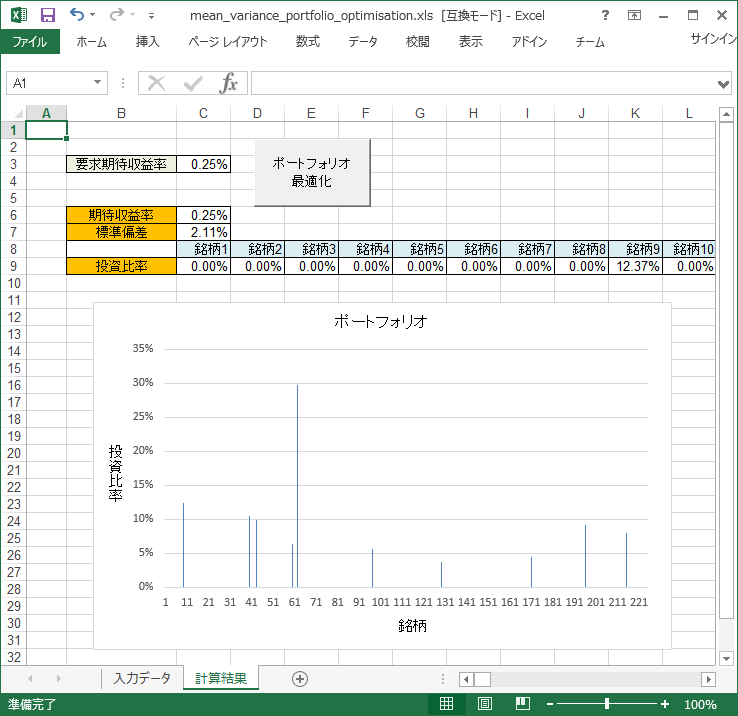Screen dimensions: 738x716
Task: Expand the formula bar
Action: [724, 83]
